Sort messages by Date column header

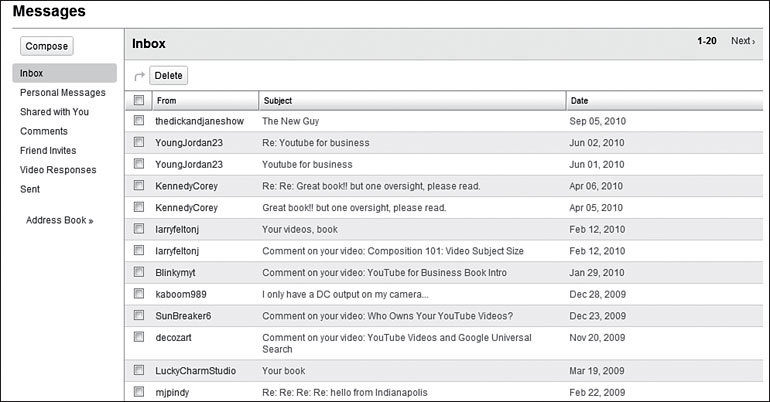coord(579,101)
